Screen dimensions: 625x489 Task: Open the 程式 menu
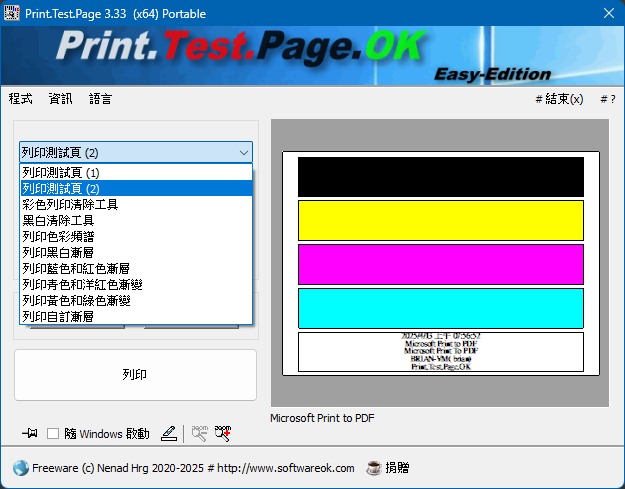[x=21, y=99]
